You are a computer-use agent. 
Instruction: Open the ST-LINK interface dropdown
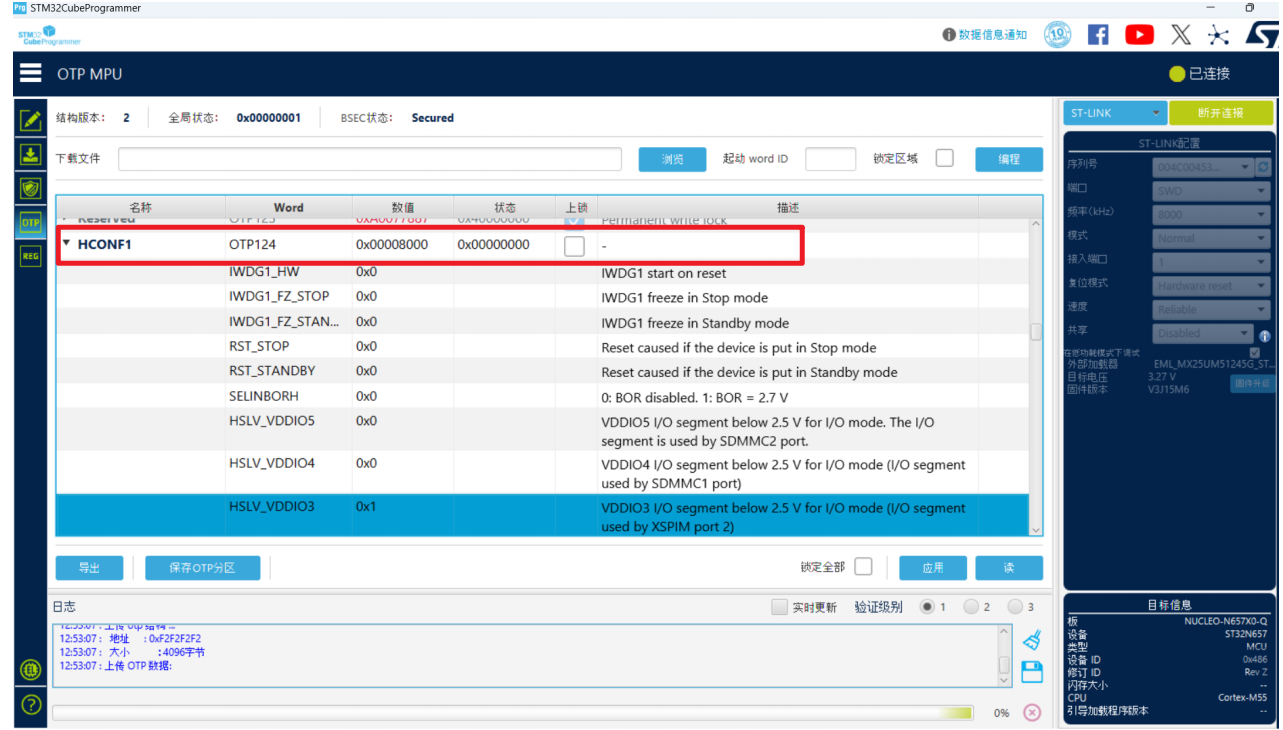(1114, 113)
